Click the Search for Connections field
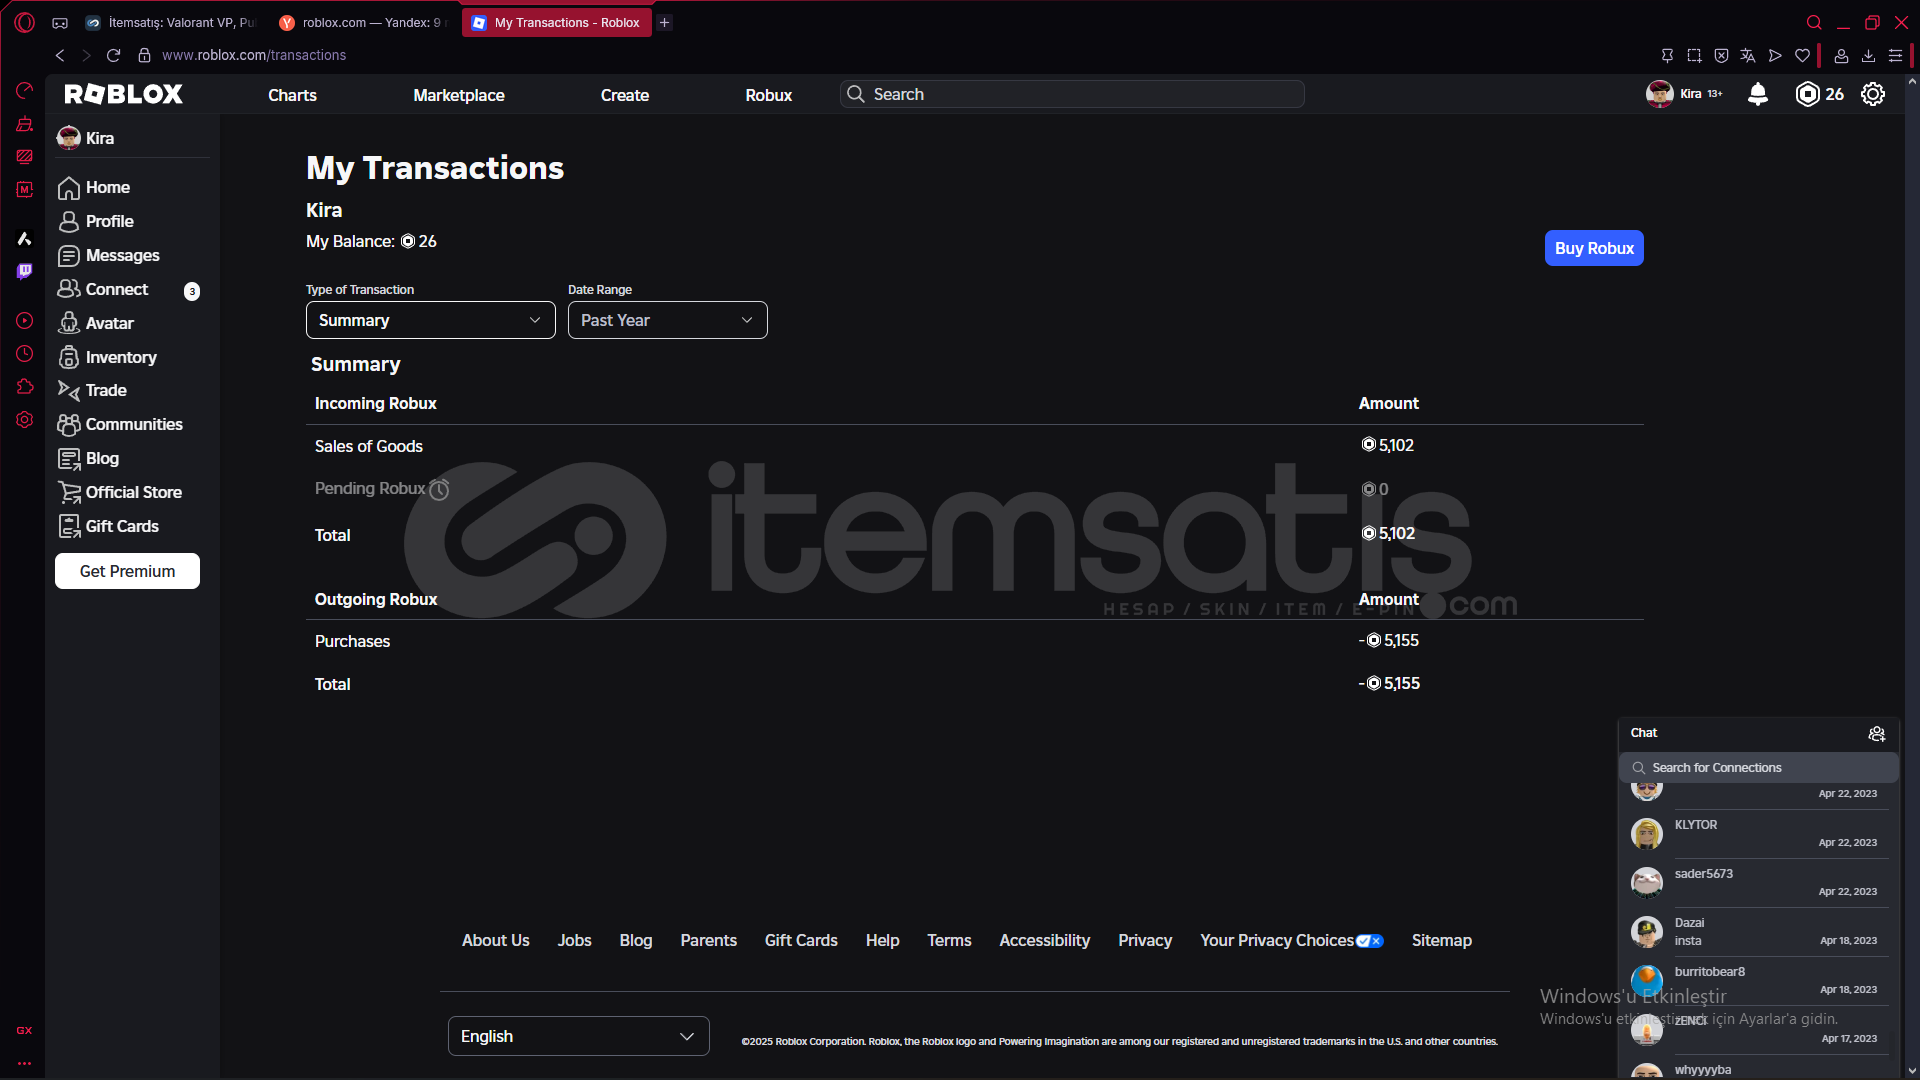This screenshot has width=1920, height=1080. pyautogui.click(x=1758, y=768)
